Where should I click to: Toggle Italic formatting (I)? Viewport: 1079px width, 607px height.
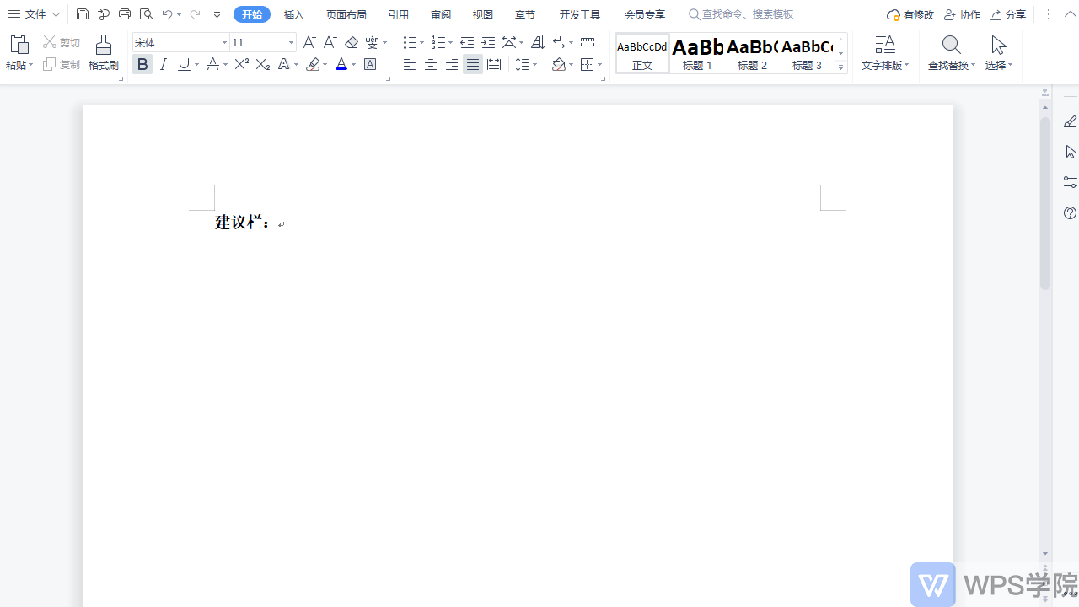163,64
